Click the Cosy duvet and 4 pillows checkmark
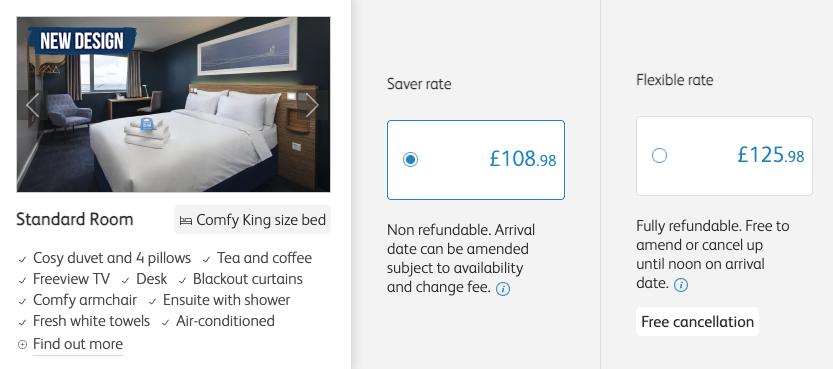The image size is (833, 369). (x=22, y=259)
